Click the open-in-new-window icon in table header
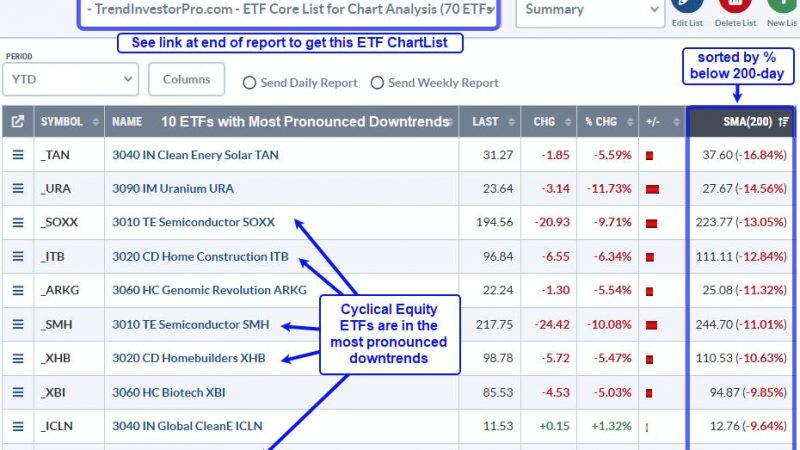800x450 pixels. (x=18, y=121)
